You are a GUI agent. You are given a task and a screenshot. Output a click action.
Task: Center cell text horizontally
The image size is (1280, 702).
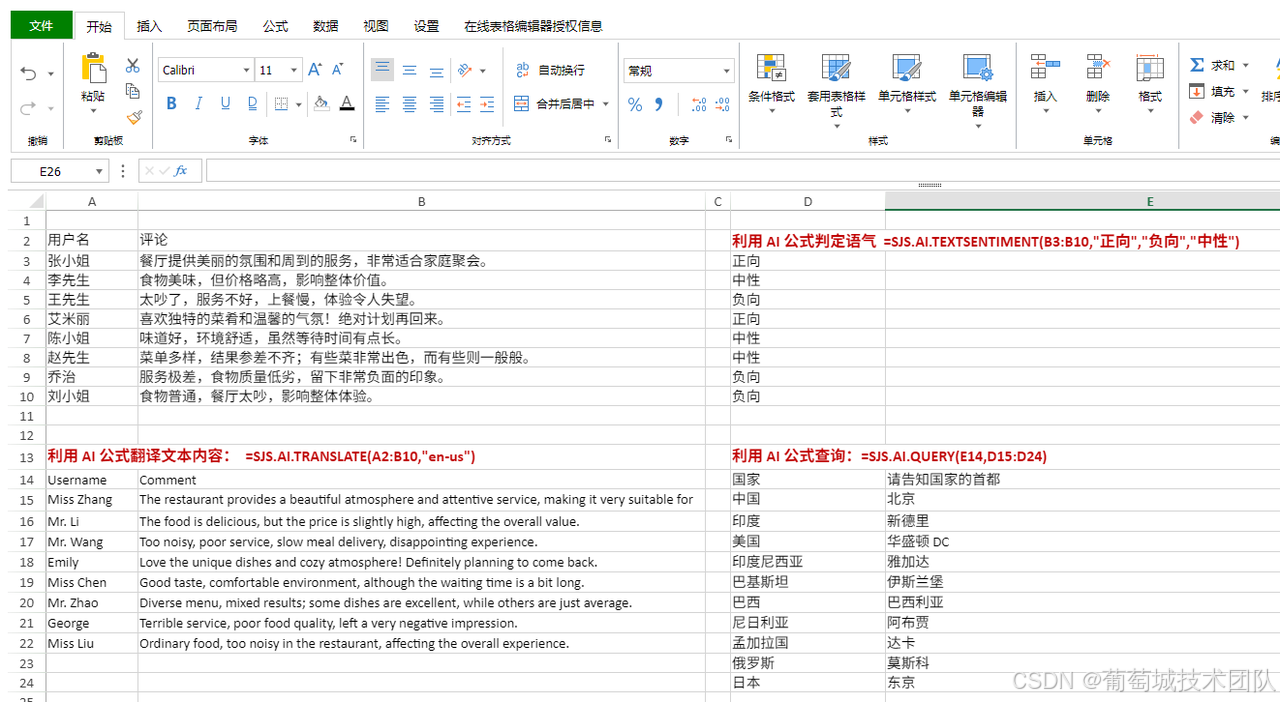[x=410, y=104]
